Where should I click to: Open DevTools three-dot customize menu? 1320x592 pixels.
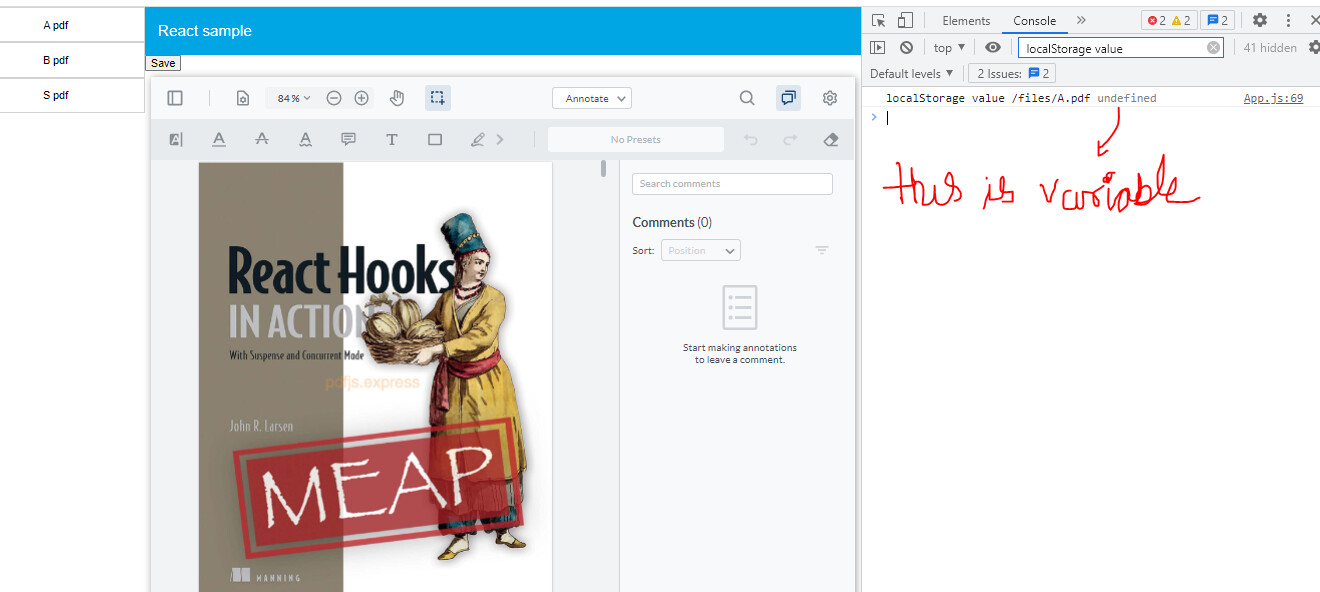coord(1288,20)
